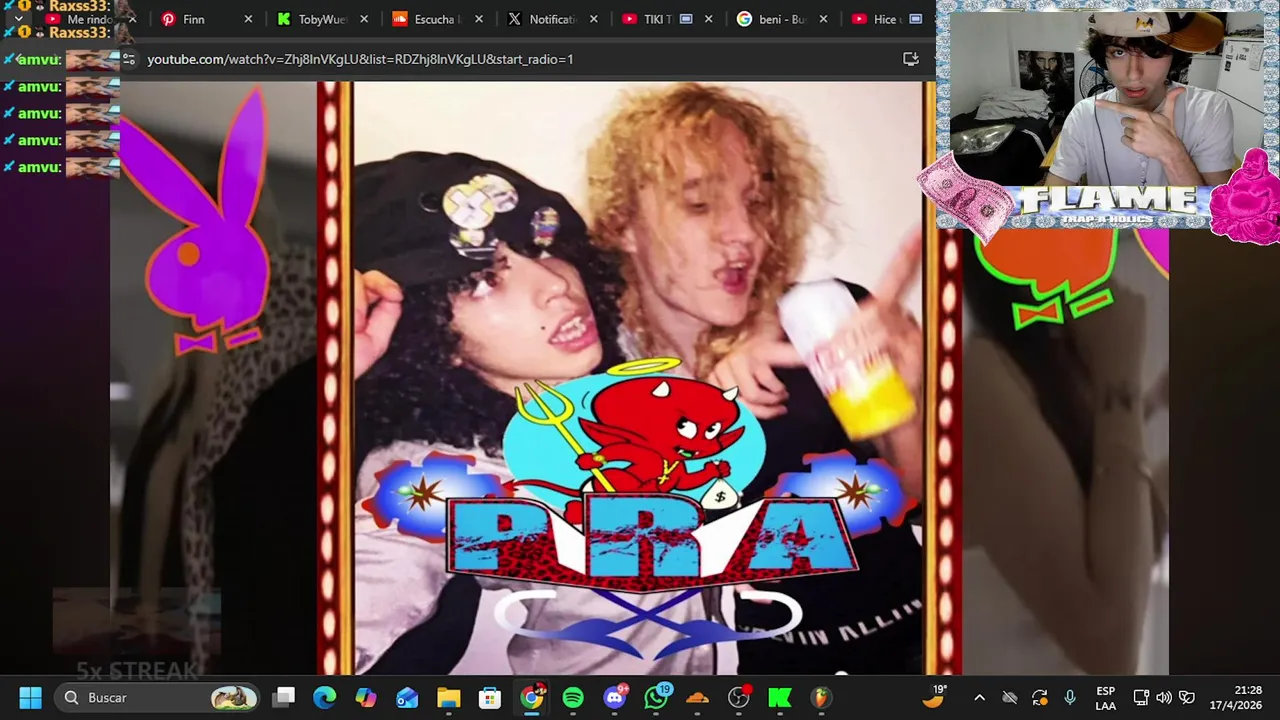This screenshot has height=720, width=1280.
Task: Click the Chrome taskbar icon
Action: pos(532,698)
